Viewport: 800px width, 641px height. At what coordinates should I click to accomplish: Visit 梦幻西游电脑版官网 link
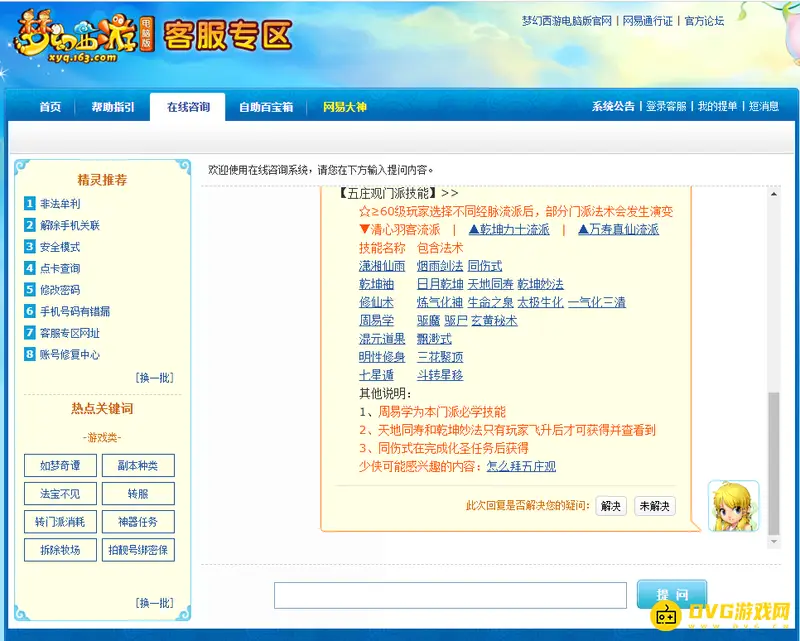click(566, 21)
